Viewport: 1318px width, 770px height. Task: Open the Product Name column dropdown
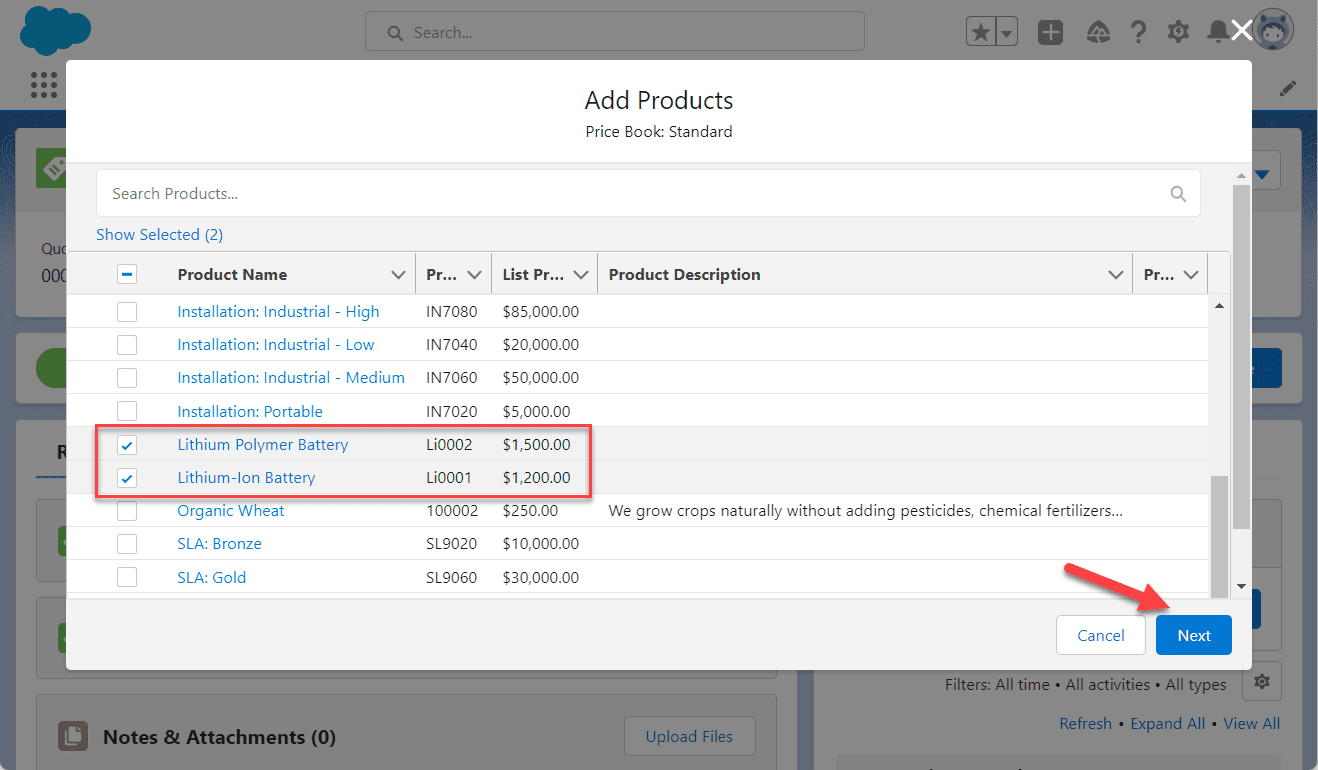[399, 273]
